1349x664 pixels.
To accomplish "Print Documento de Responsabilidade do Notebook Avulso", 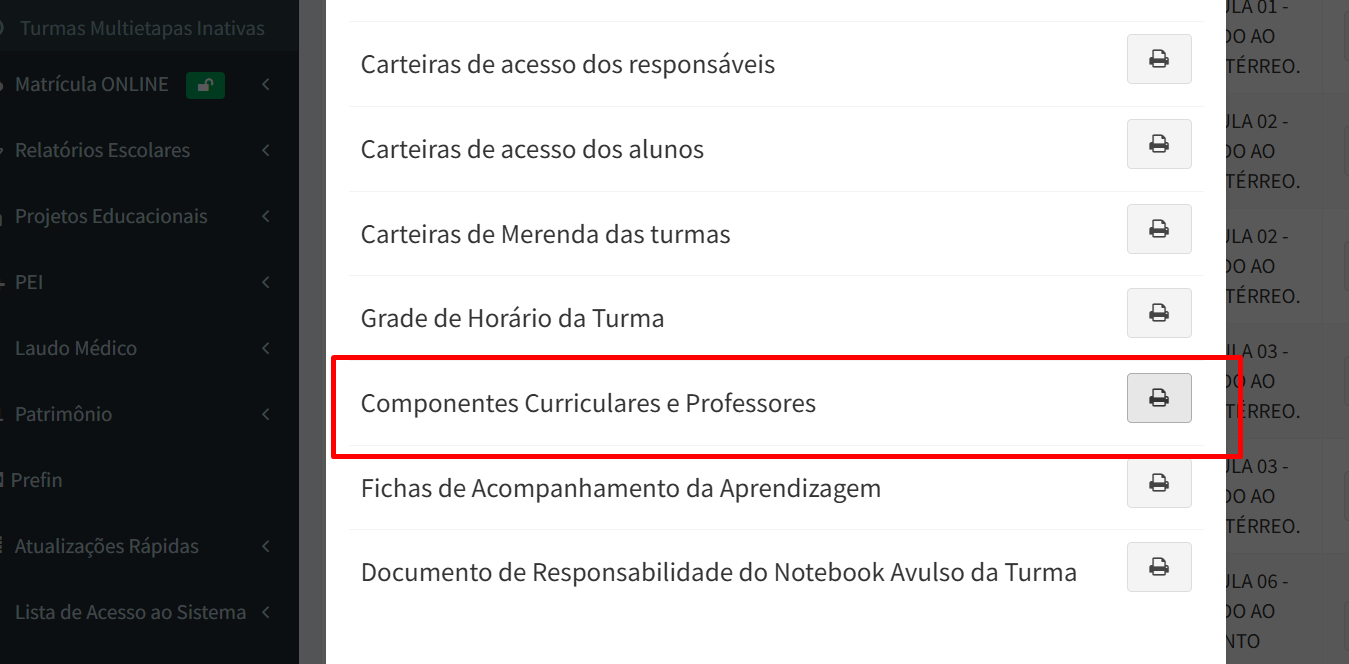I will coord(1159,567).
